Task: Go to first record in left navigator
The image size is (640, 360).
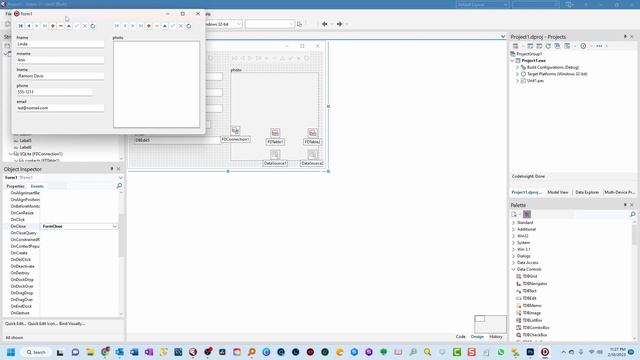Action: (21, 26)
